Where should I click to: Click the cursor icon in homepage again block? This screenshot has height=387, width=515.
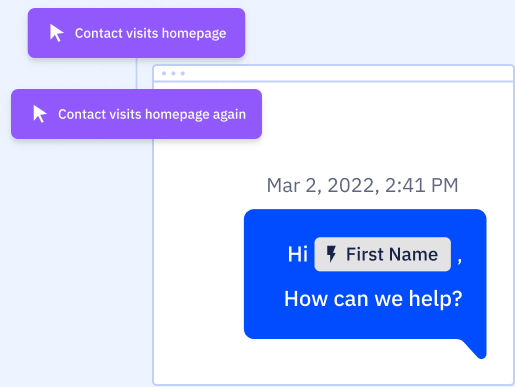click(x=40, y=114)
